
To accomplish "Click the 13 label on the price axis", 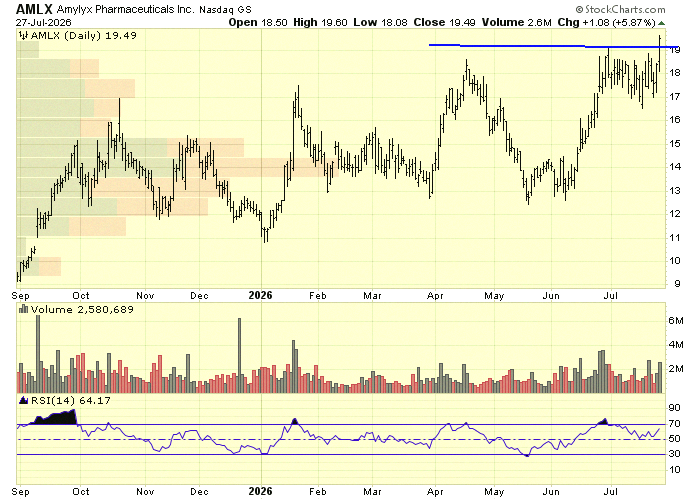I will [x=675, y=191].
